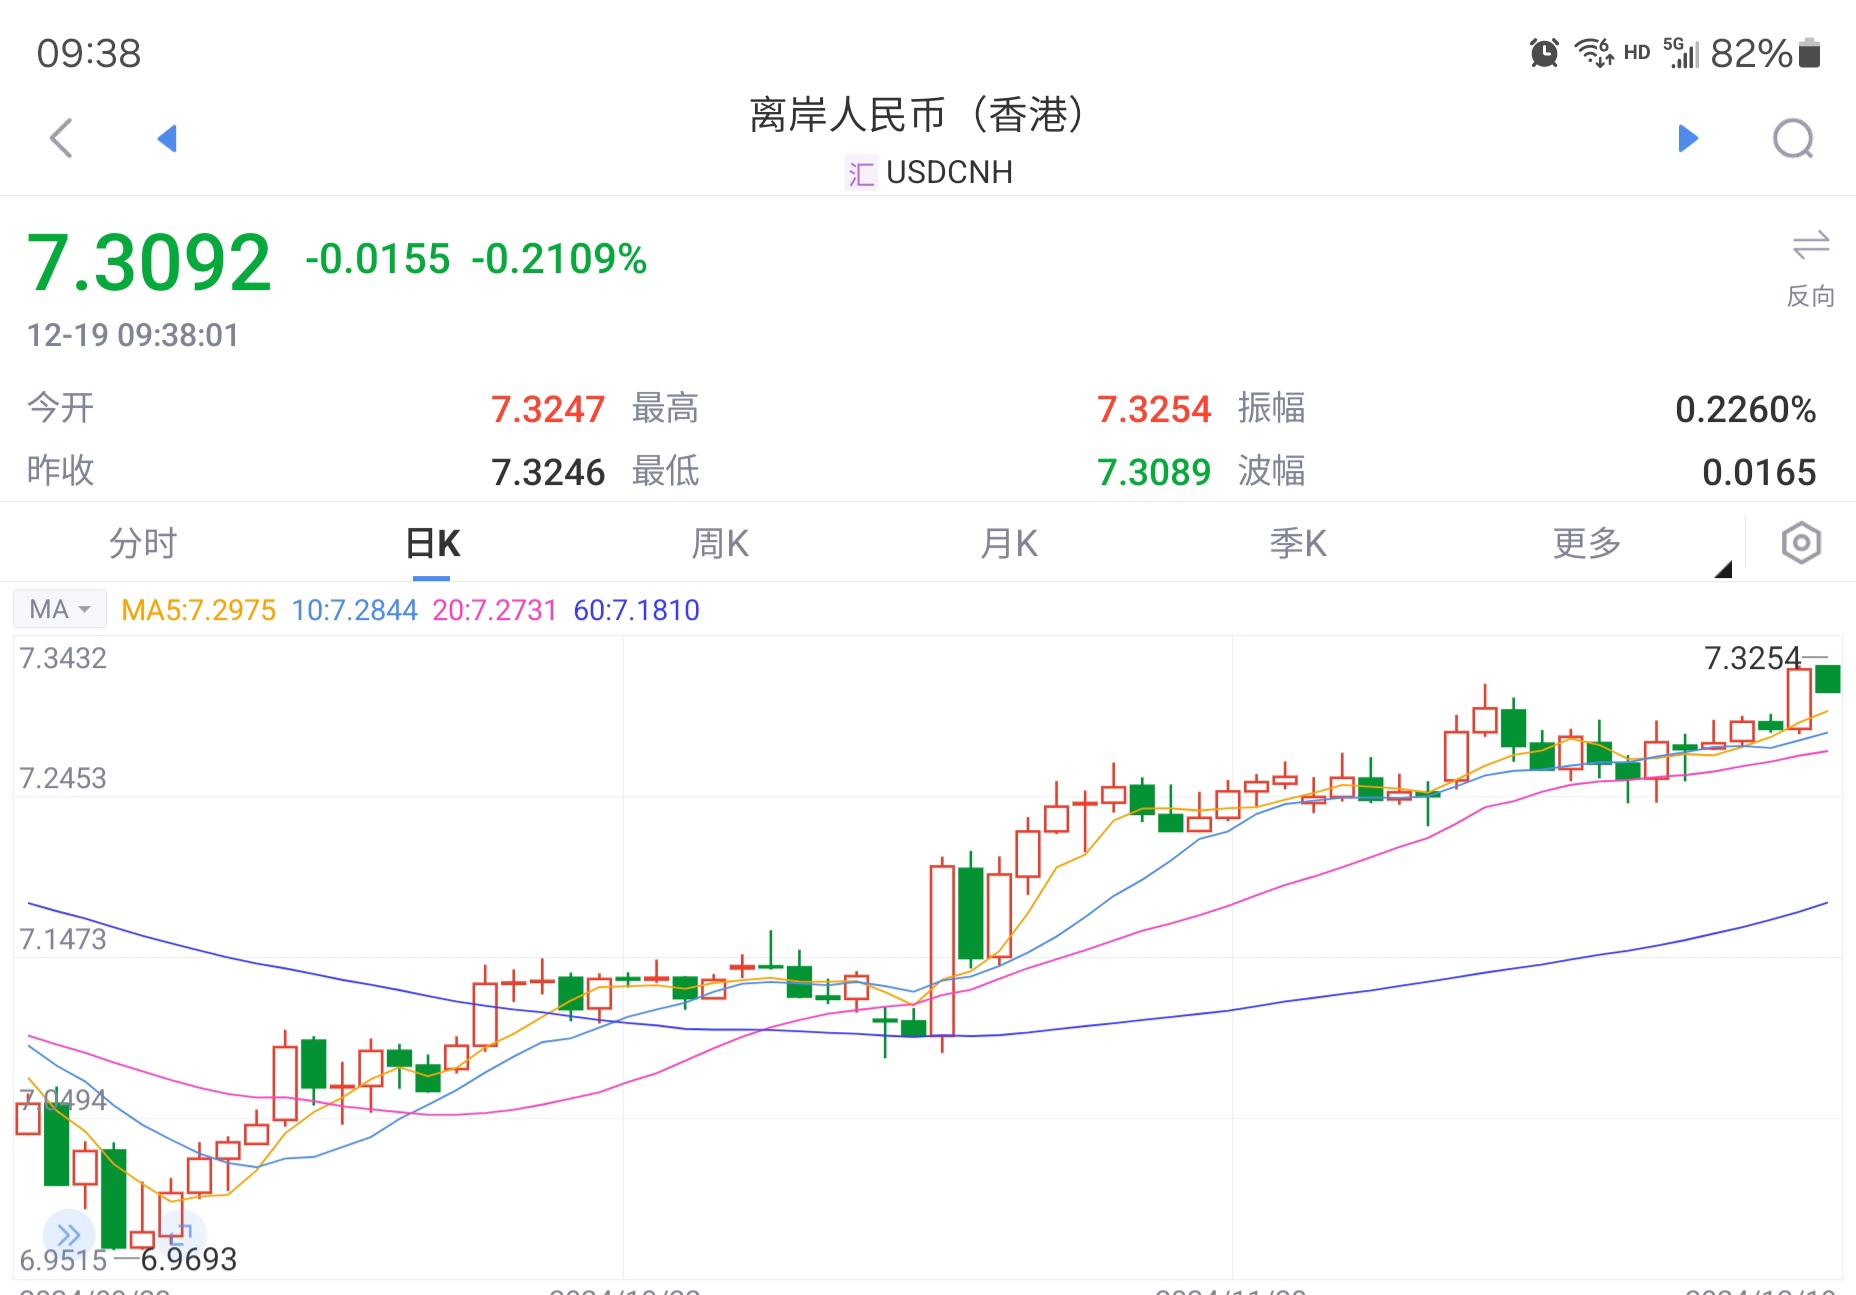Tap the chart high label 7.3254
Viewport: 1856px width, 1295px height.
(x=1752, y=658)
